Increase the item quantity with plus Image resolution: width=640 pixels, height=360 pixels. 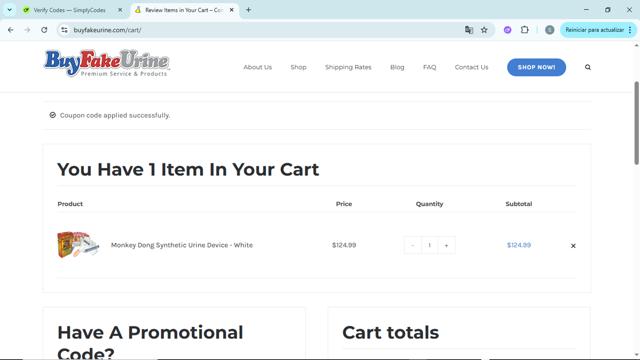click(x=446, y=245)
